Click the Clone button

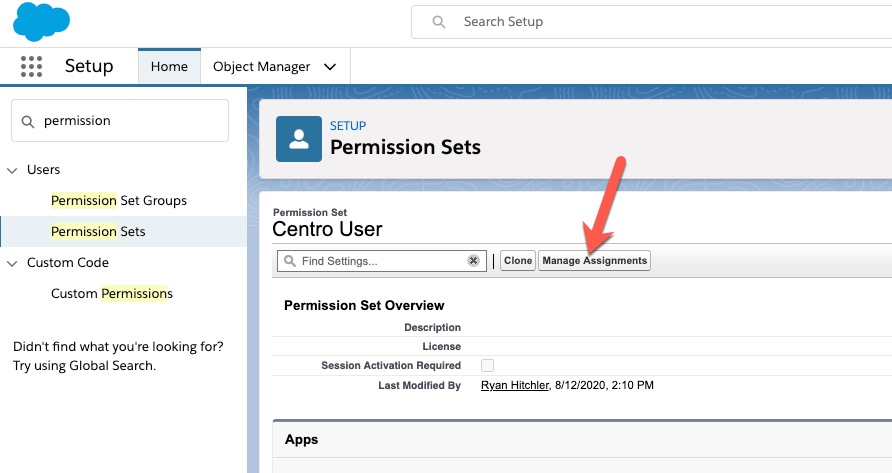pyautogui.click(x=518, y=261)
